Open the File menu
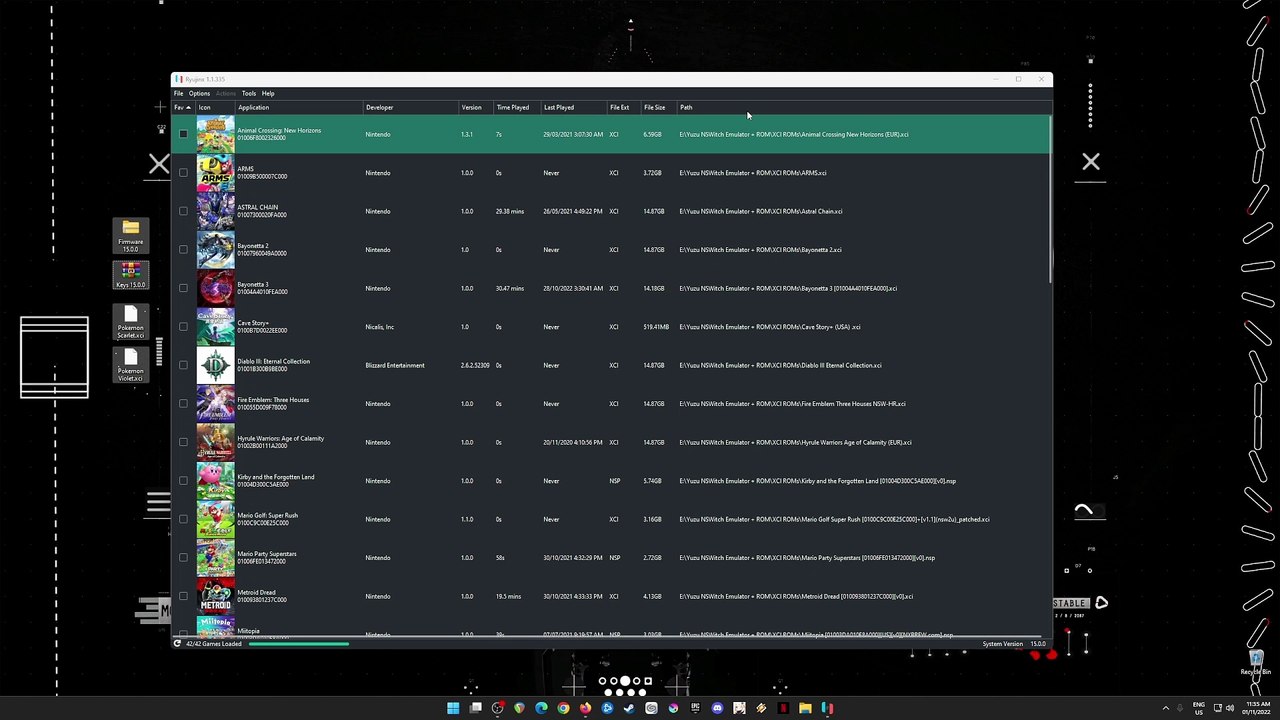 179,93
